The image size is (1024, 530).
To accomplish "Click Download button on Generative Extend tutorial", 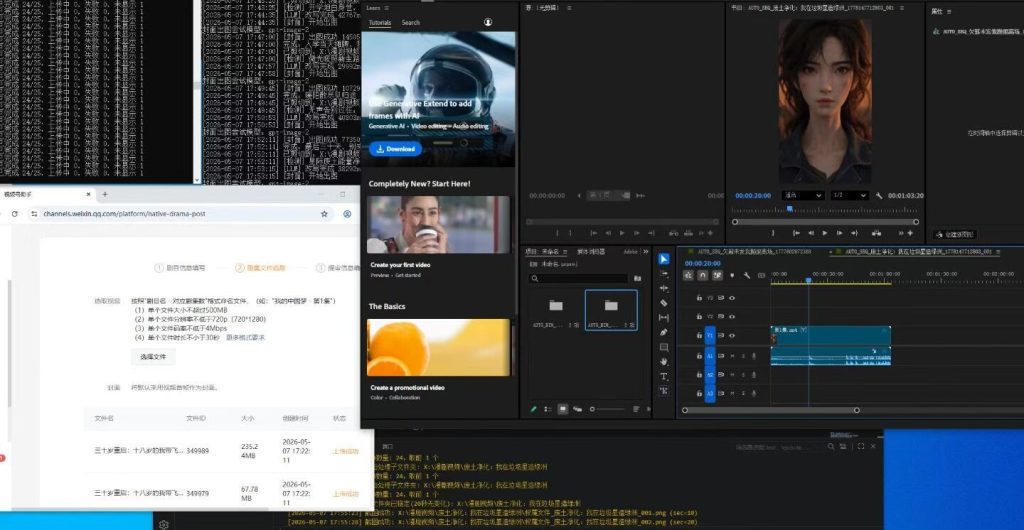I will [396, 149].
